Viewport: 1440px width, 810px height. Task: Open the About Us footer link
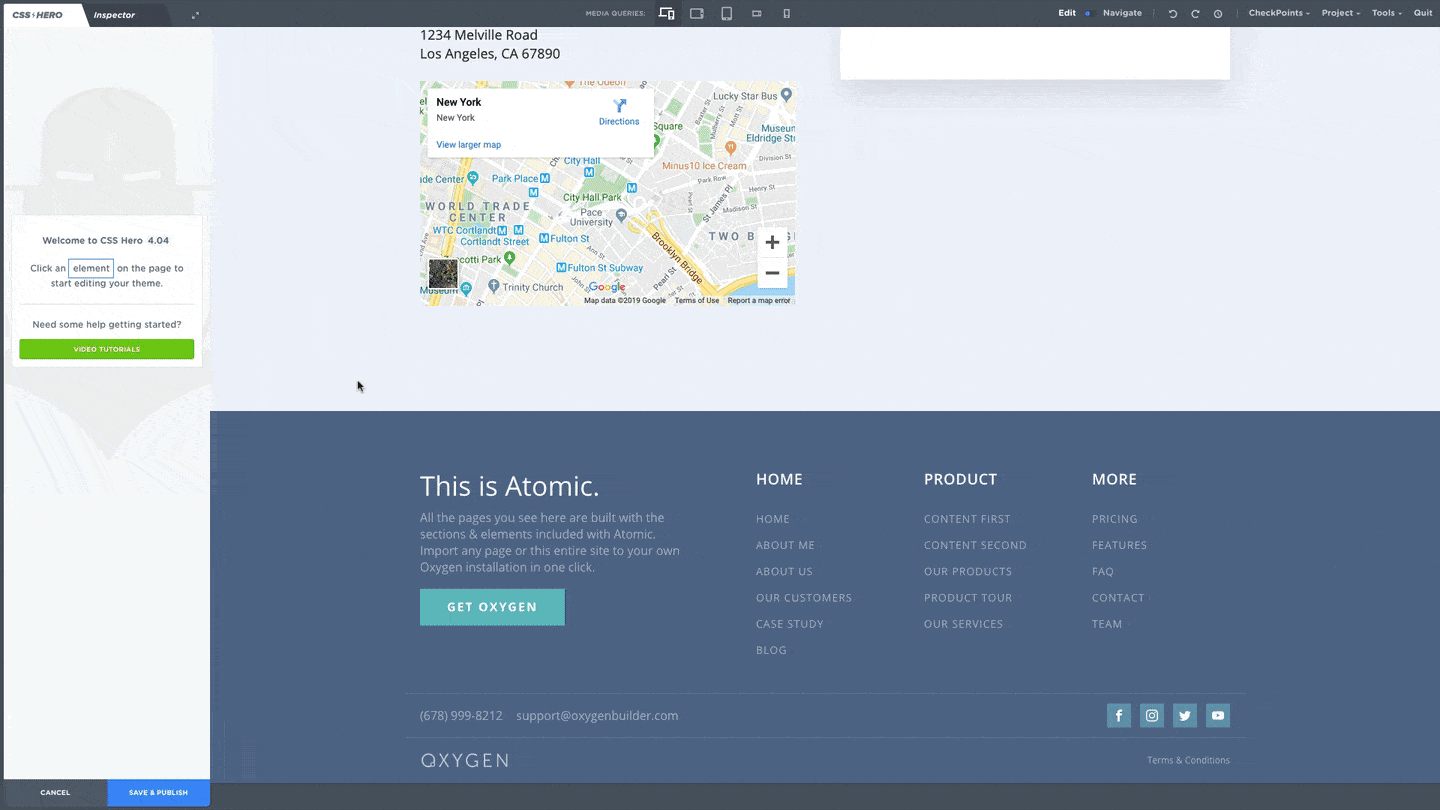(784, 571)
